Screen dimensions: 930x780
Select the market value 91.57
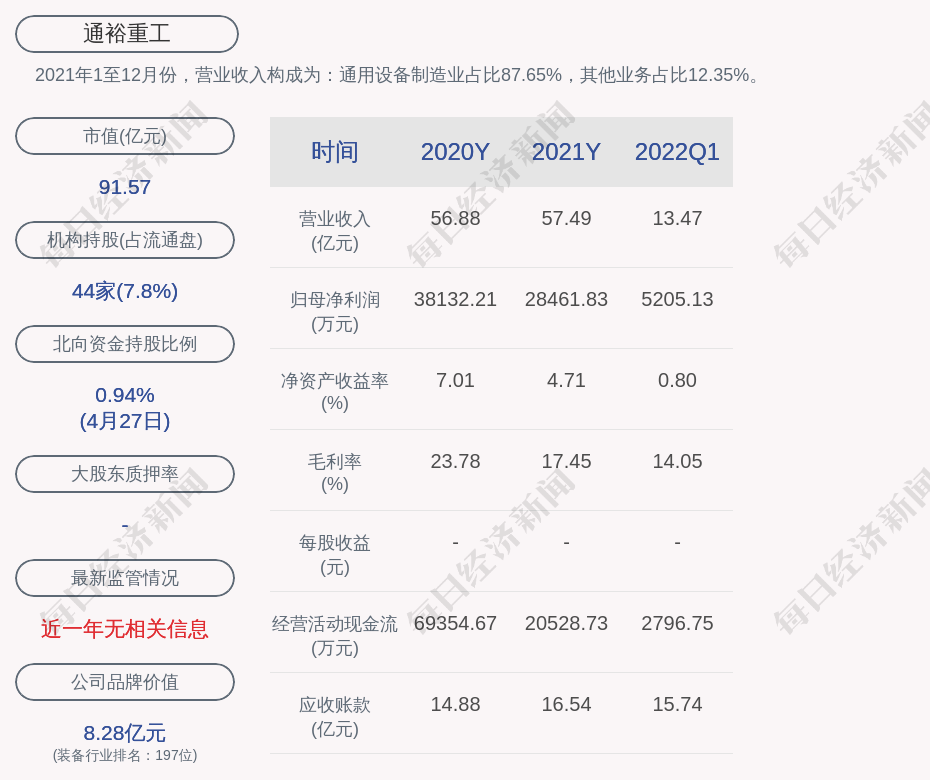click(125, 187)
